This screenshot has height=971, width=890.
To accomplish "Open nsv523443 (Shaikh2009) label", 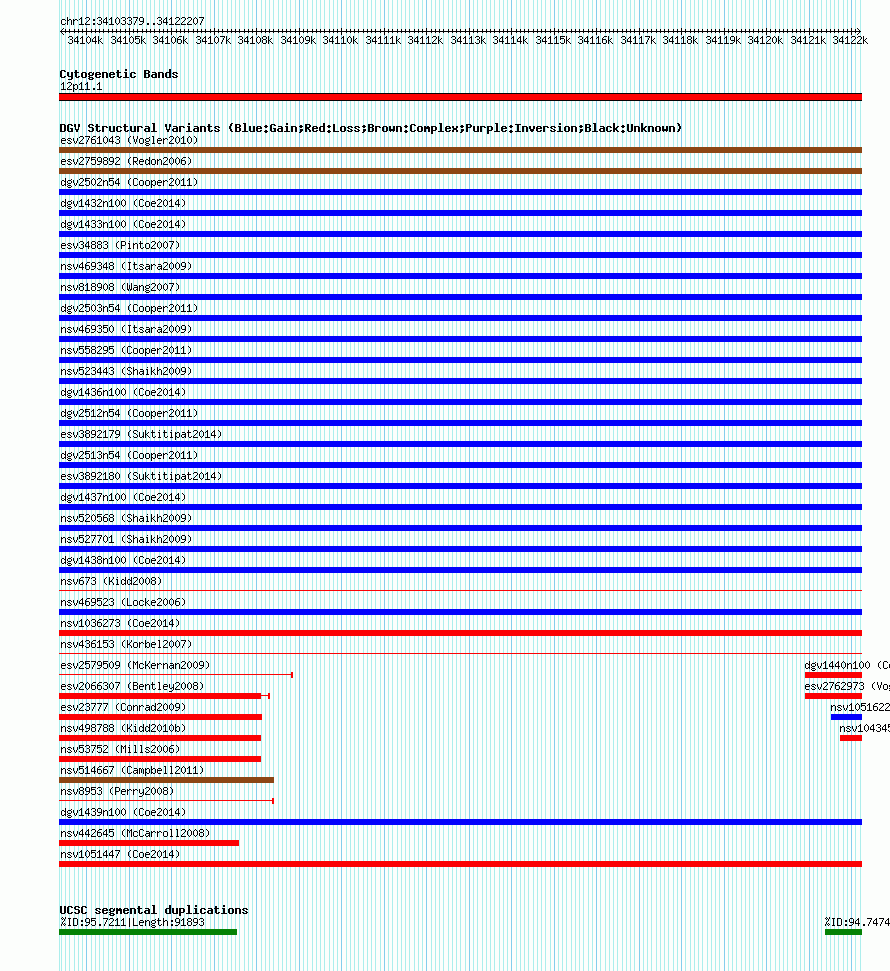I will click(126, 372).
